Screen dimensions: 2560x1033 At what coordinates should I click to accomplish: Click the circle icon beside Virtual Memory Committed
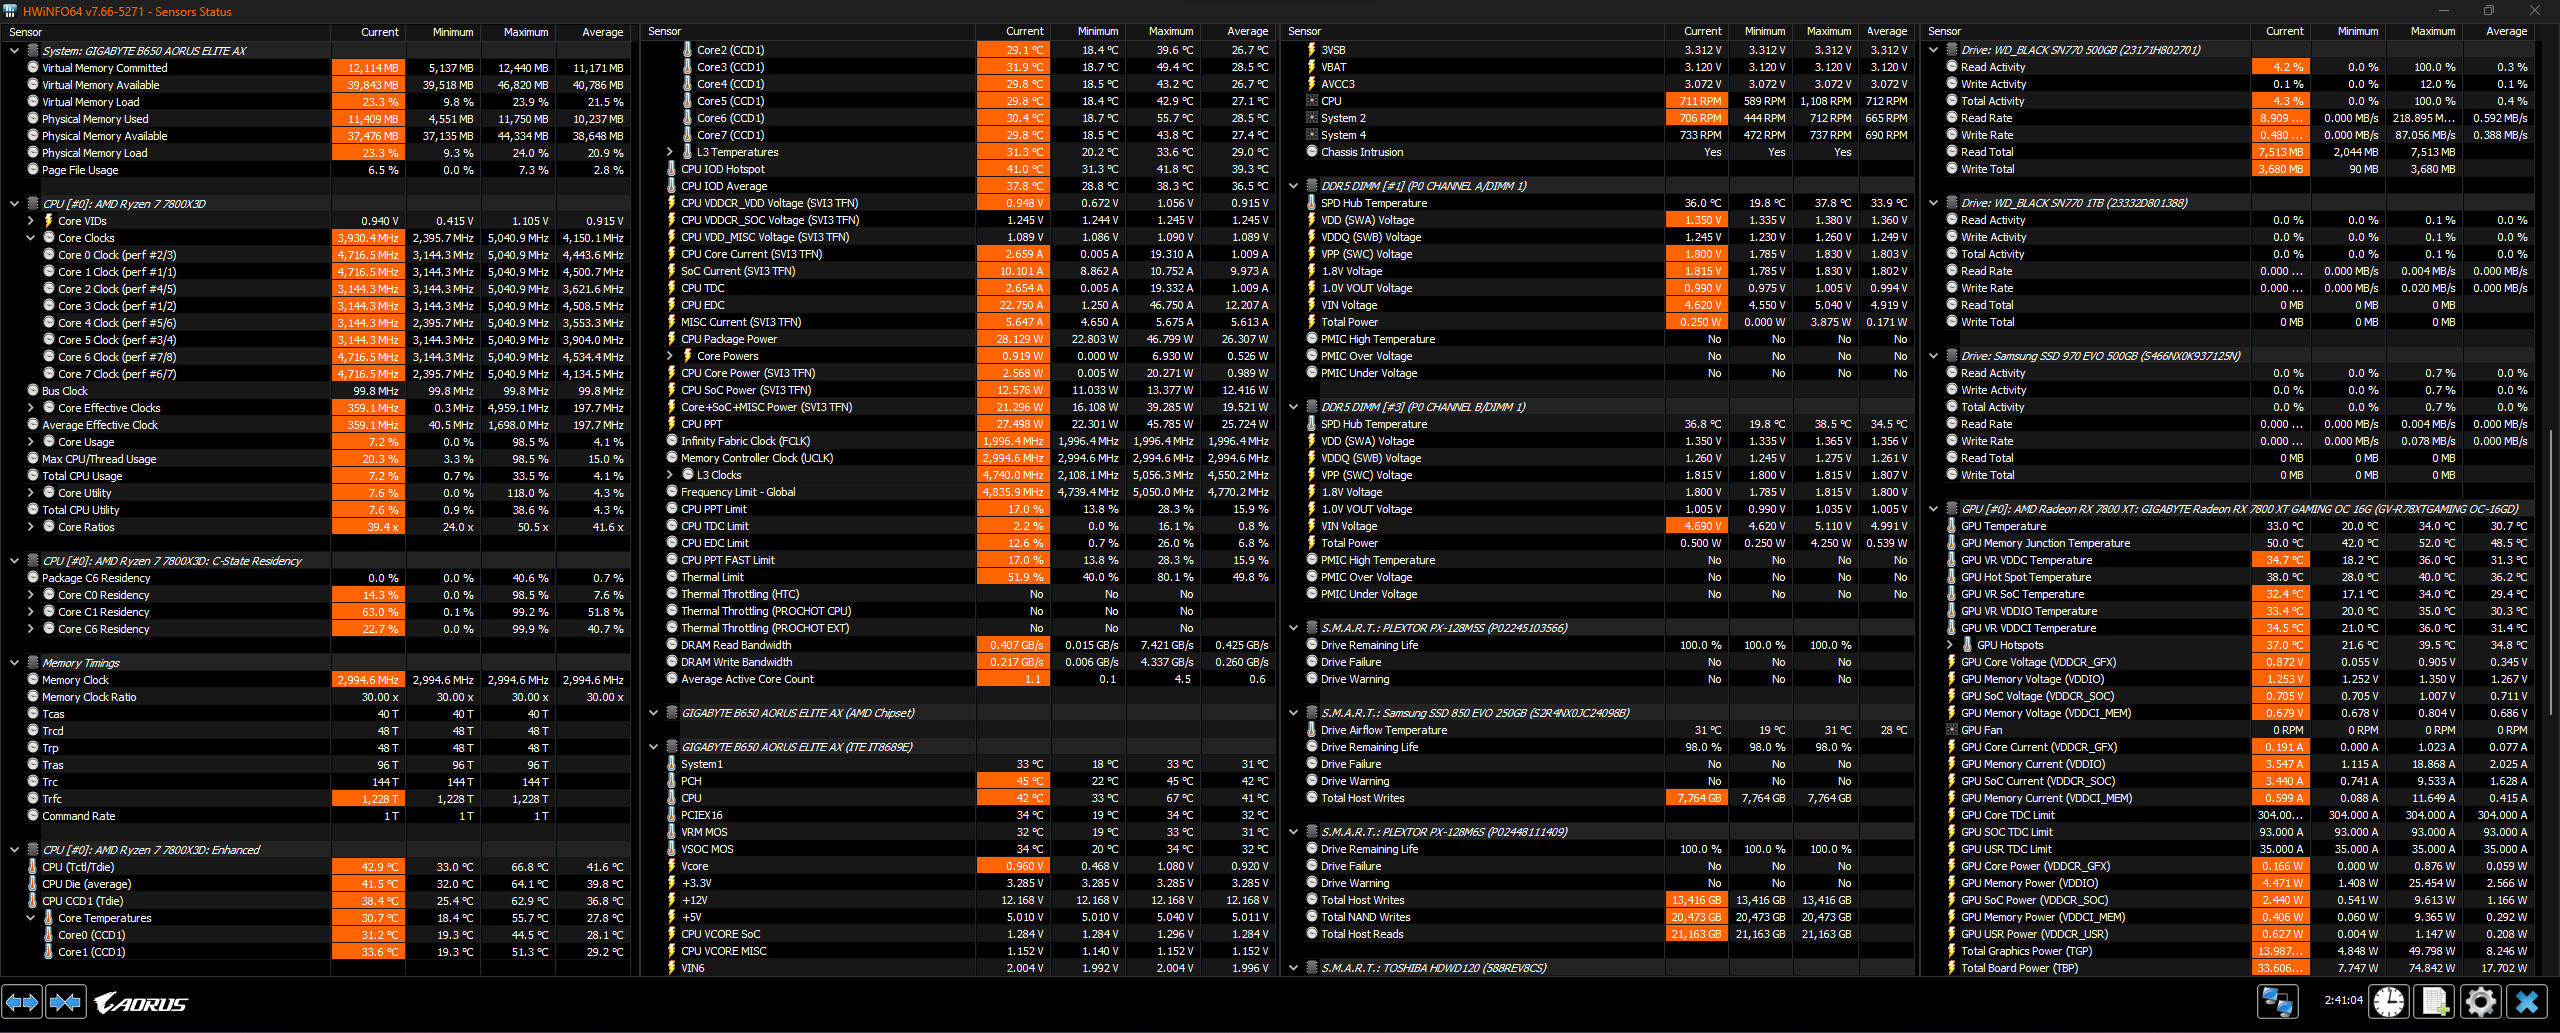[33, 68]
